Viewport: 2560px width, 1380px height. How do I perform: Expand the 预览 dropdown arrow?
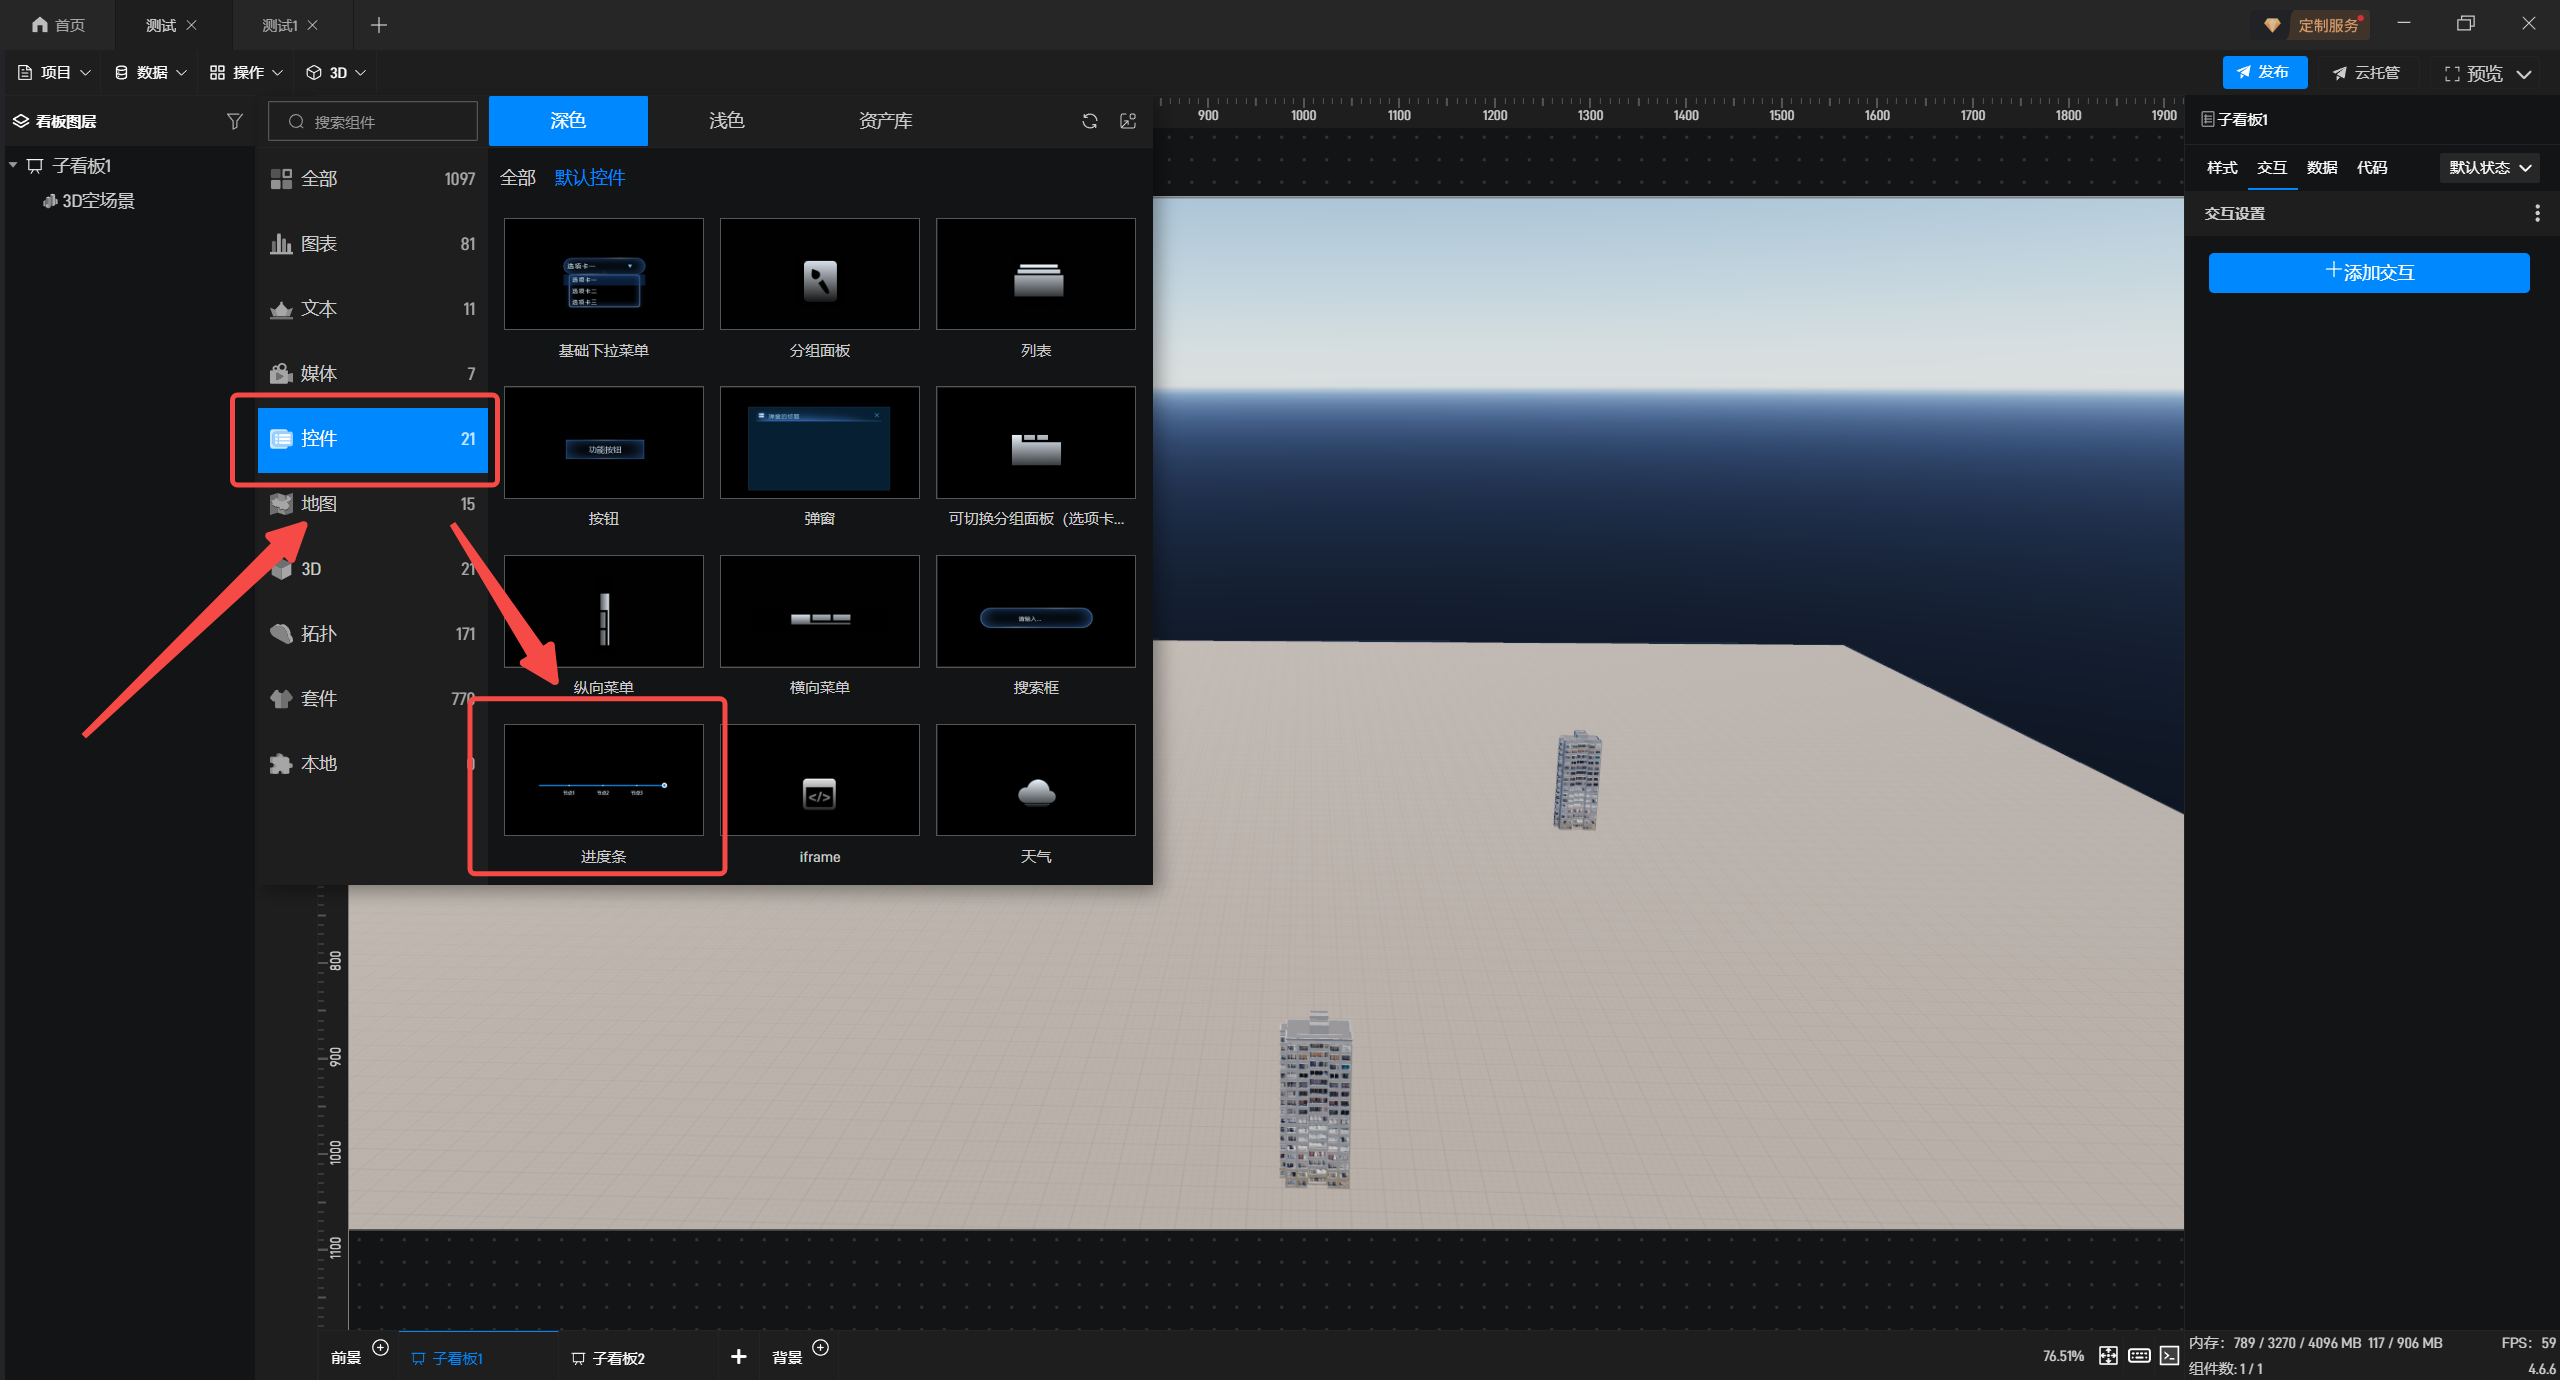click(2525, 74)
